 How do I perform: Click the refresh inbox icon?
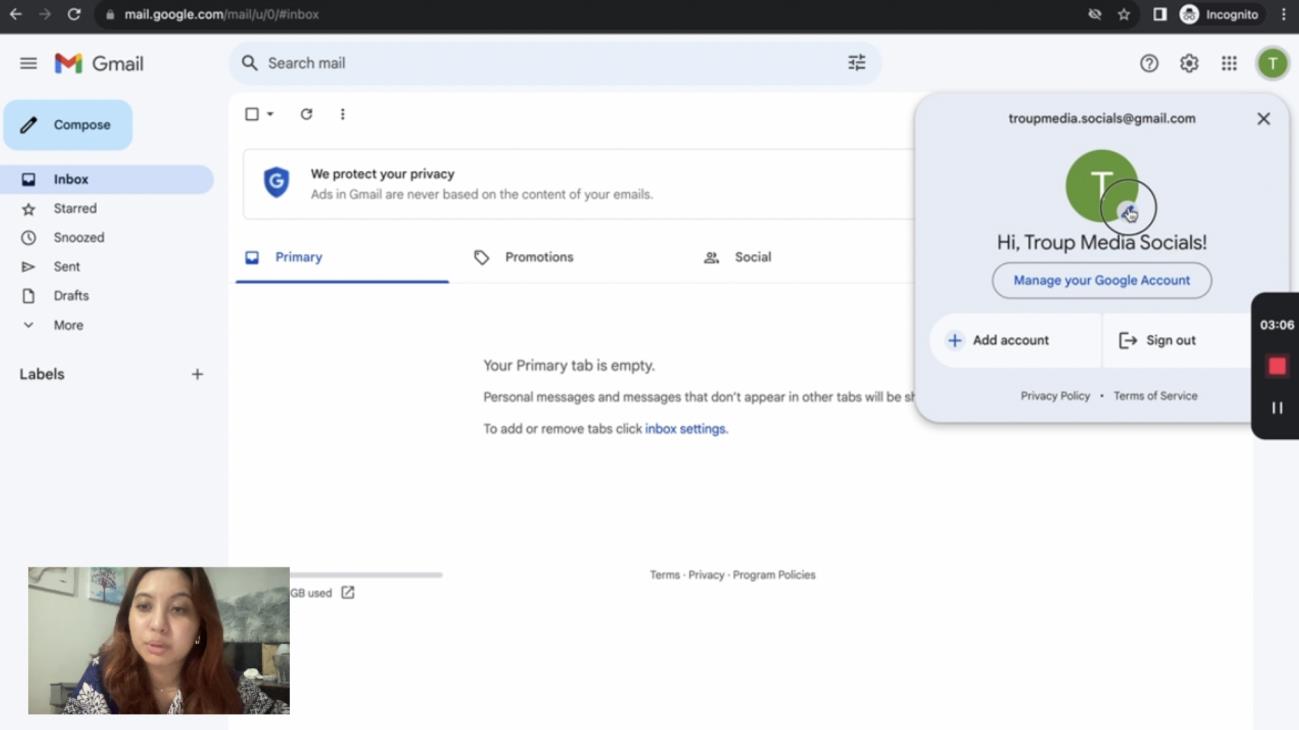[x=306, y=114]
